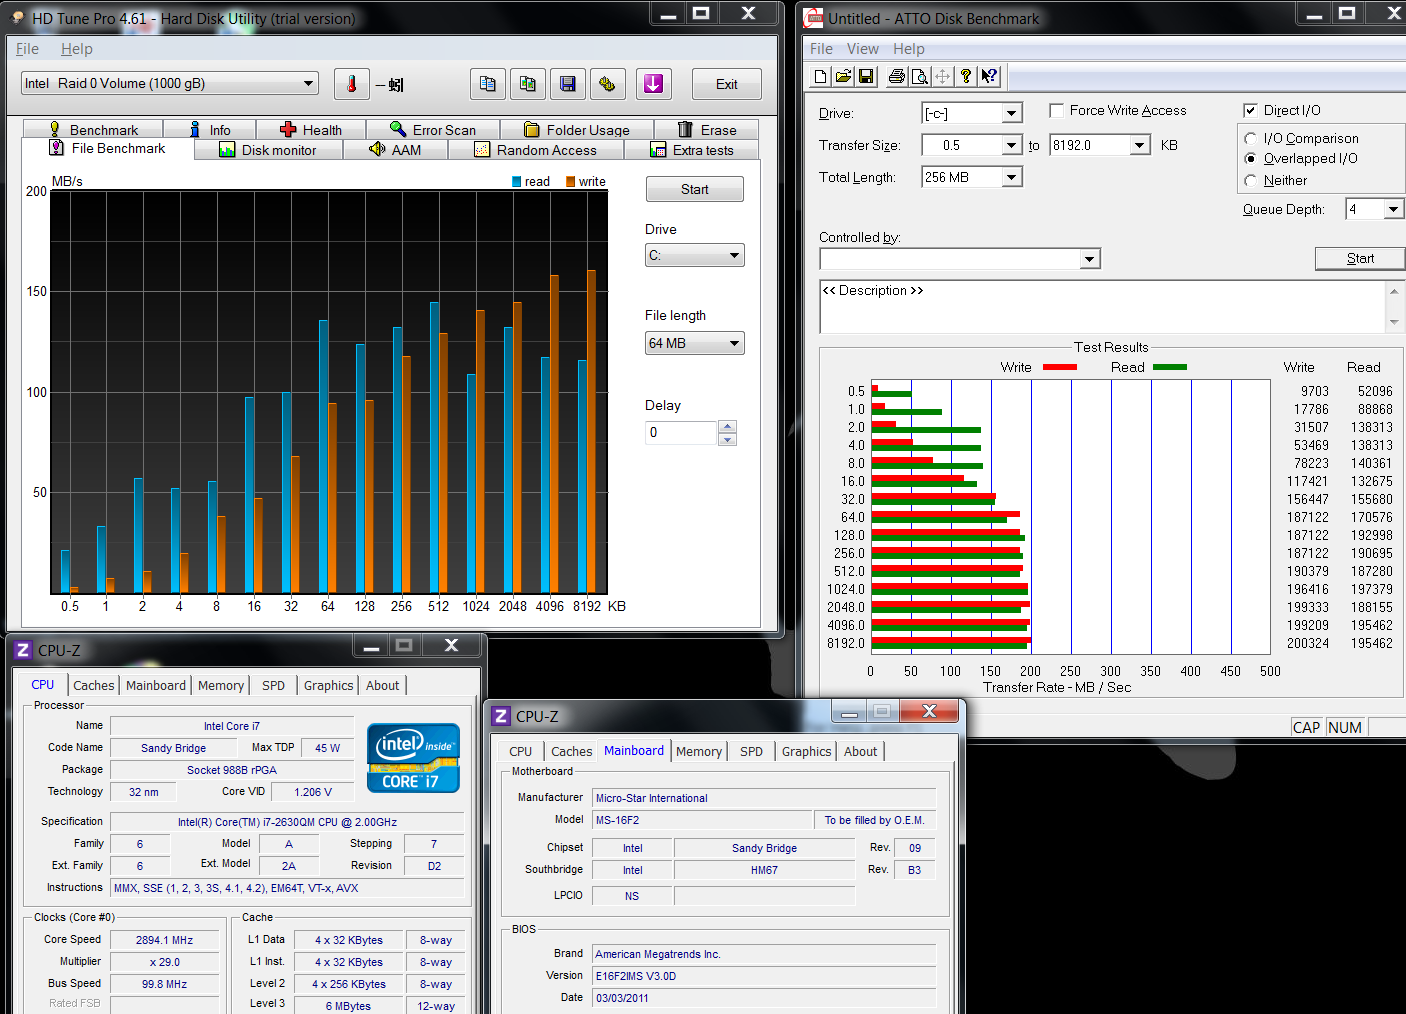The width and height of the screenshot is (1406, 1014).
Task: Select the I/O Comparison radio button
Action: point(1250,139)
